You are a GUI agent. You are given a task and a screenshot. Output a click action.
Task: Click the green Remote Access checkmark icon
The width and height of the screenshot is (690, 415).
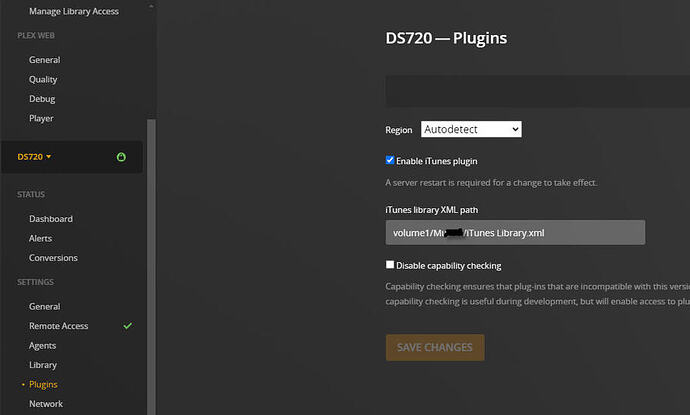[x=128, y=326]
